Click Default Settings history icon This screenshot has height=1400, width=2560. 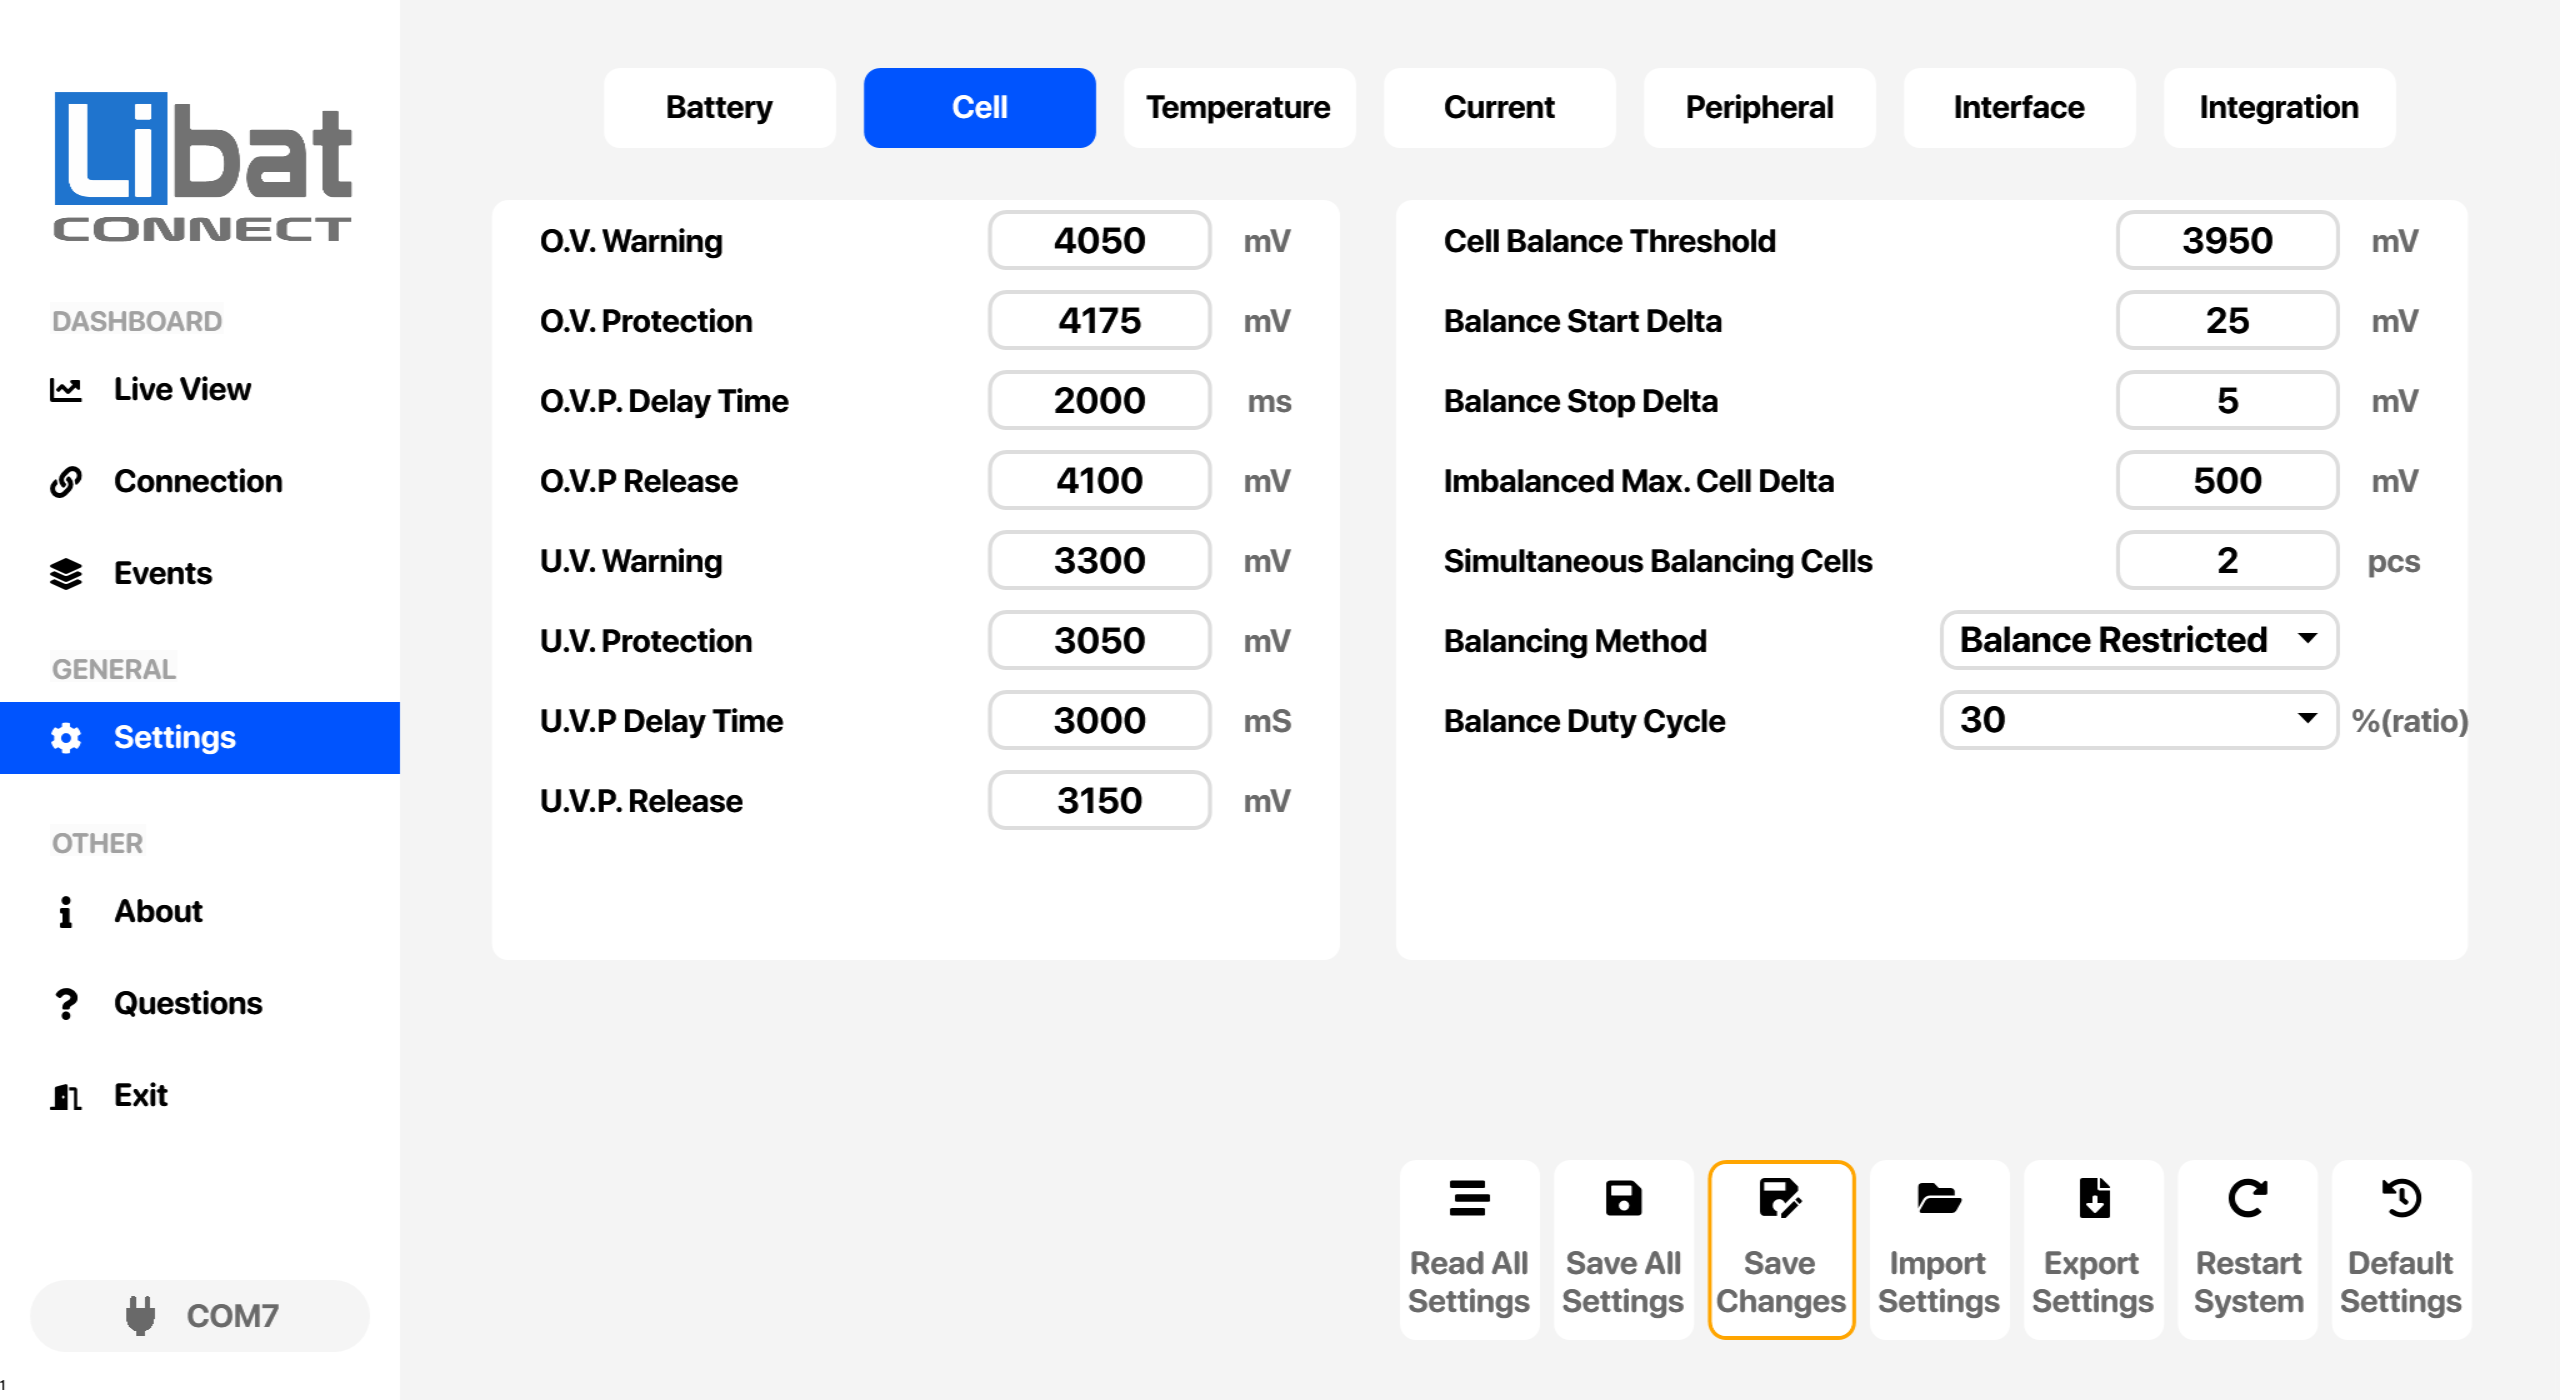(2401, 1198)
